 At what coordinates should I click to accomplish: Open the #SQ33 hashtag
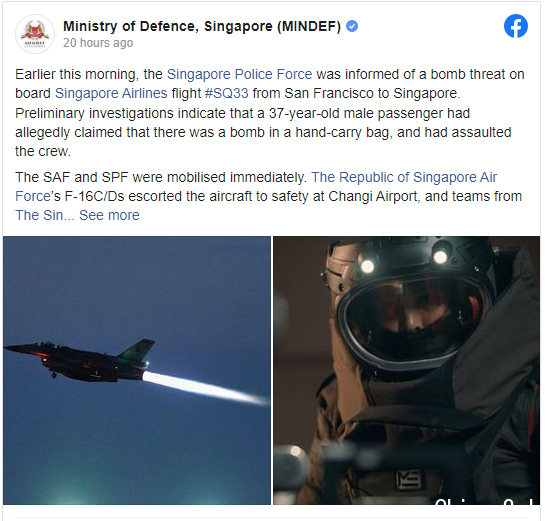pos(227,93)
